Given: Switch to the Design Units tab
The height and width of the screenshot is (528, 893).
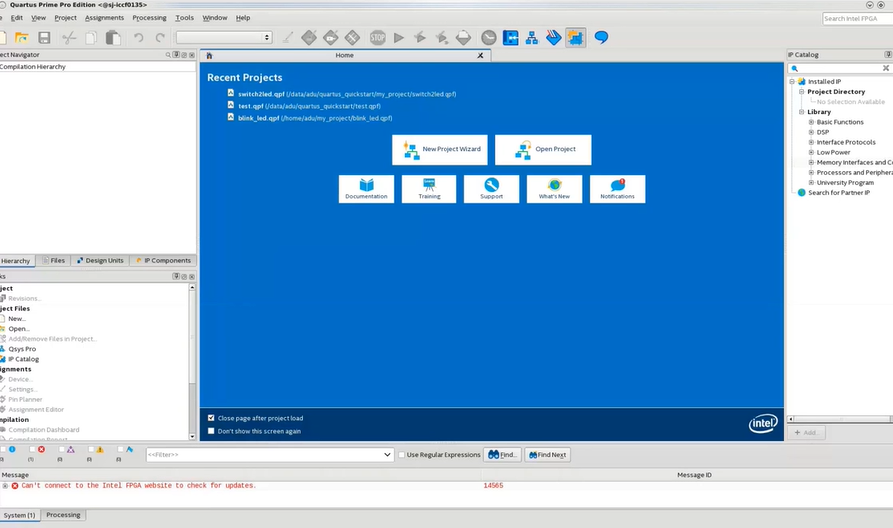Looking at the screenshot, I should click(x=100, y=260).
